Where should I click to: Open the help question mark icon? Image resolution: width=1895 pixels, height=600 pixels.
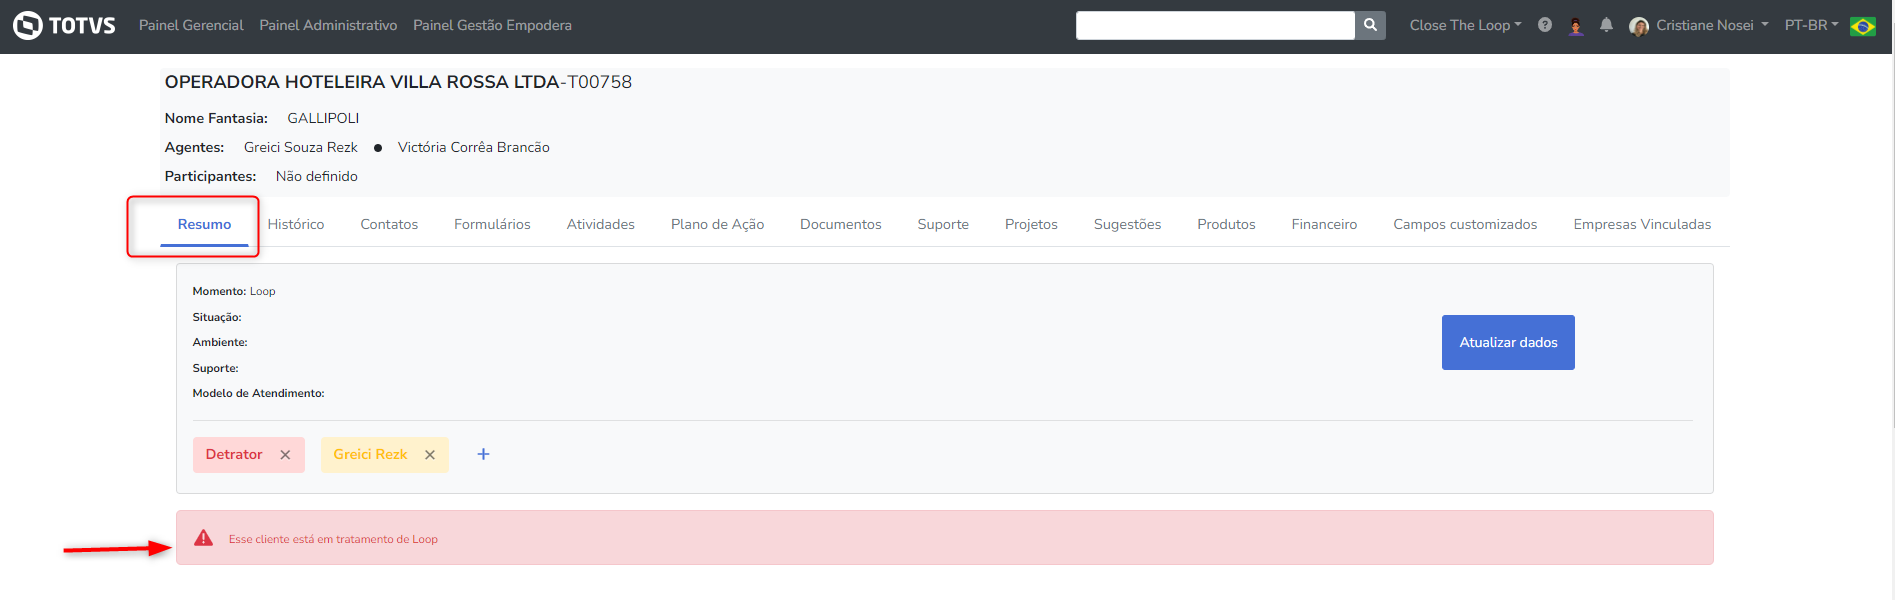point(1545,25)
